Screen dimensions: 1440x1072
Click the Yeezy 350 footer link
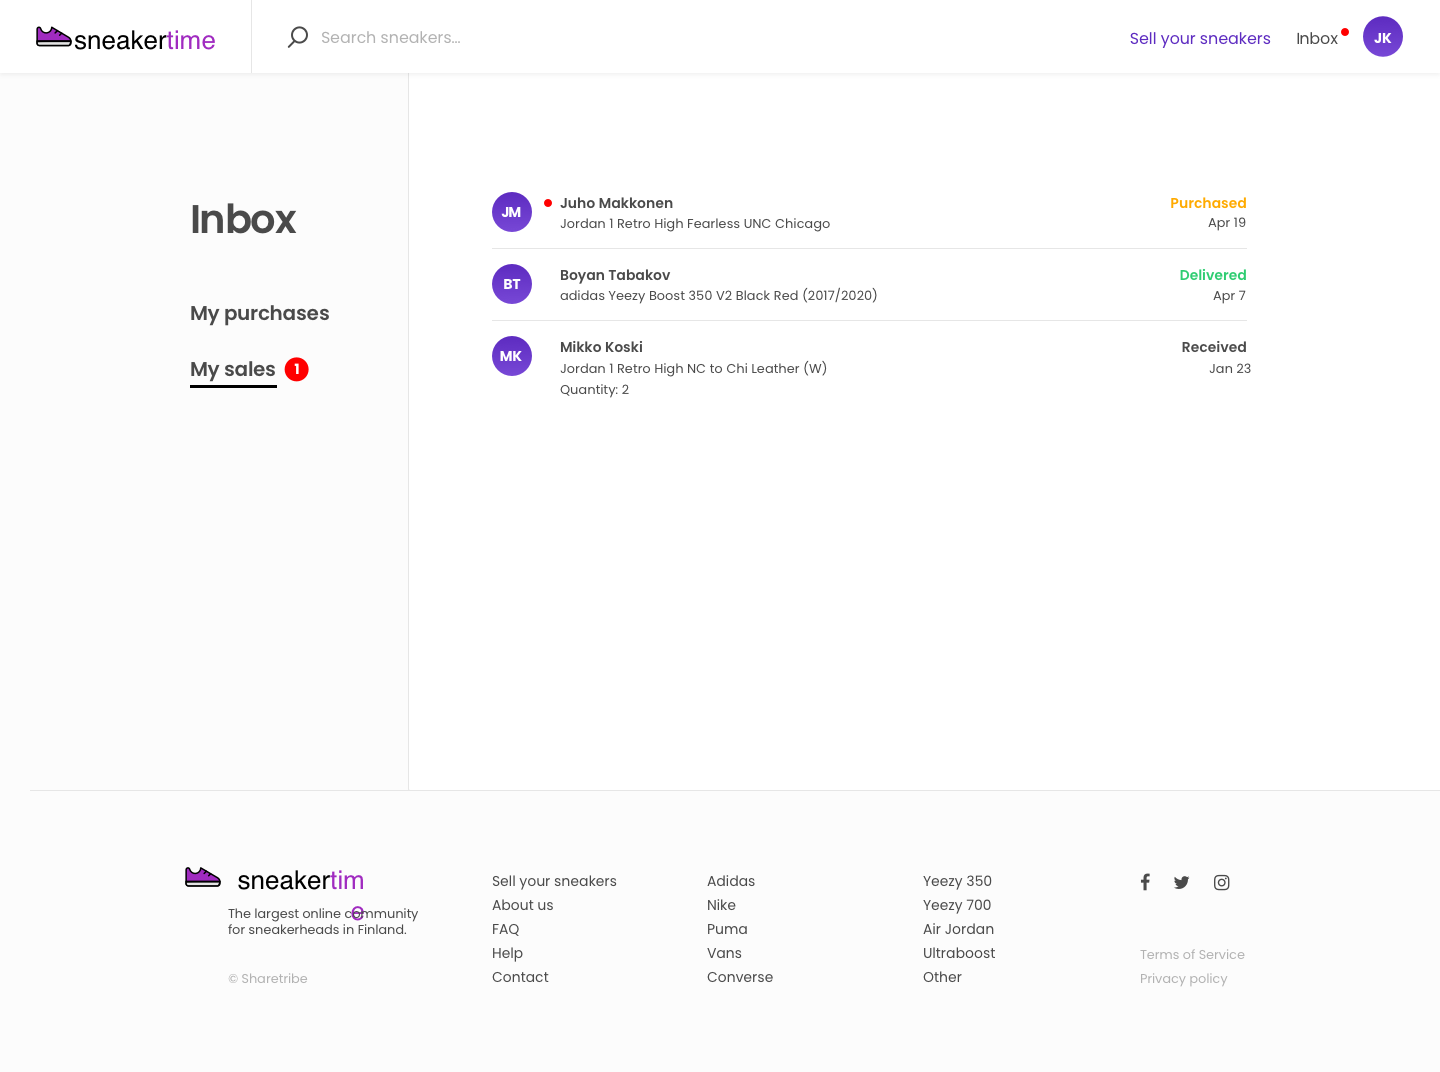[957, 881]
